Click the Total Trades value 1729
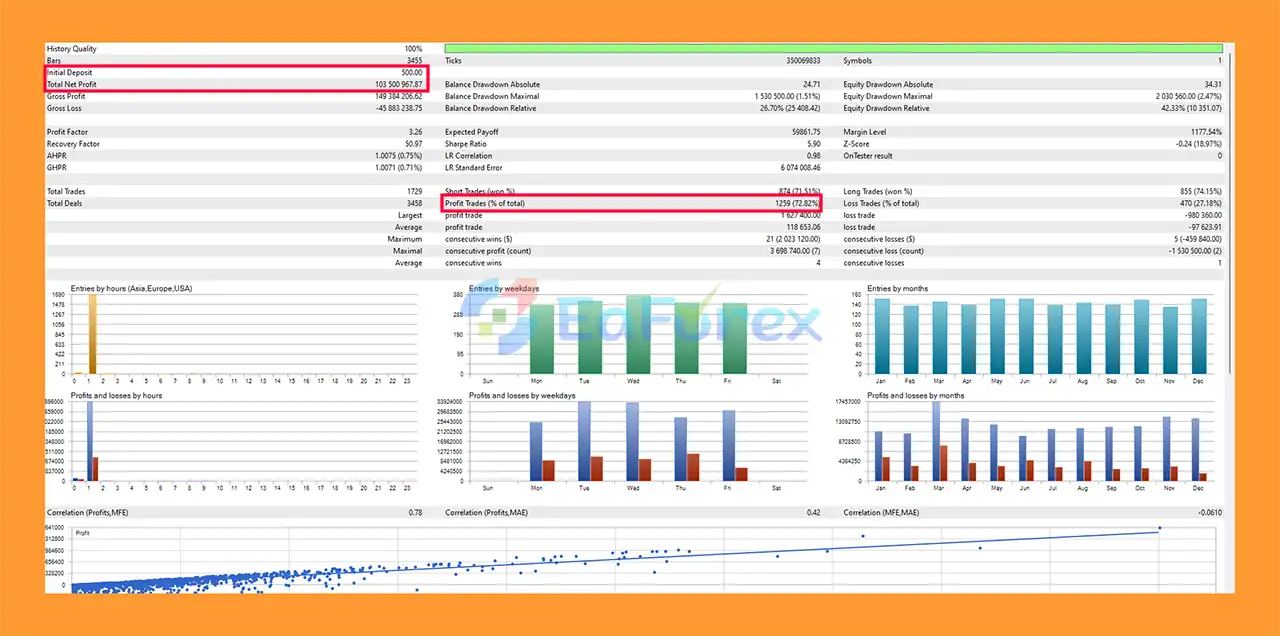1280x636 pixels. [x=412, y=191]
